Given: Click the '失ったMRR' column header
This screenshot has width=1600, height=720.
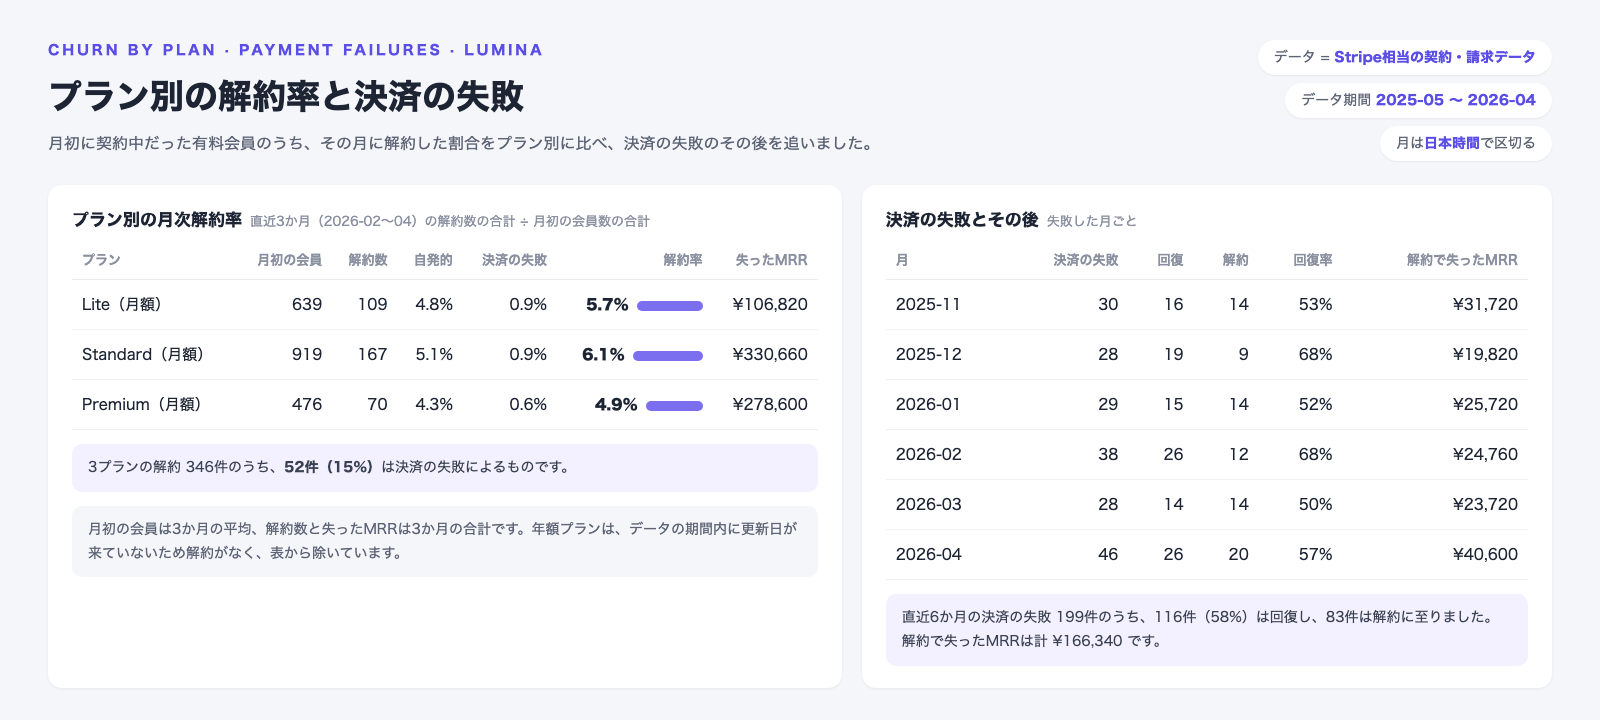Looking at the screenshot, I should (771, 260).
